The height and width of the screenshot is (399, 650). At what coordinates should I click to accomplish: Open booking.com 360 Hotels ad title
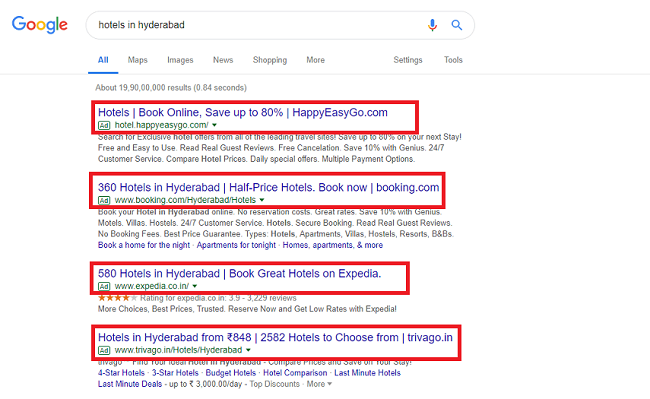pyautogui.click(x=269, y=188)
